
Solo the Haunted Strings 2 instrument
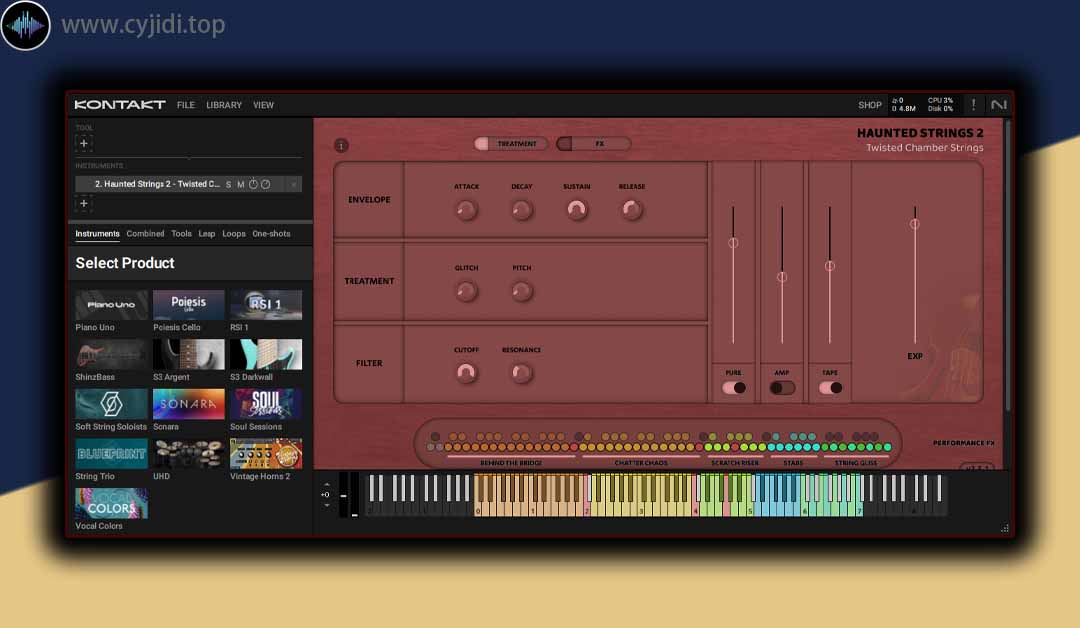click(x=229, y=185)
